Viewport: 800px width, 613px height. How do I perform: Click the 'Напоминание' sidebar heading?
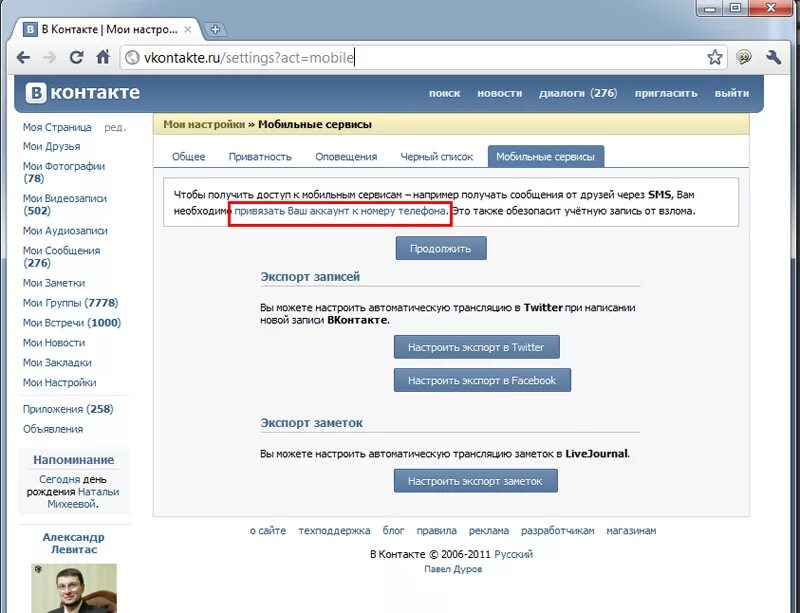(73, 460)
